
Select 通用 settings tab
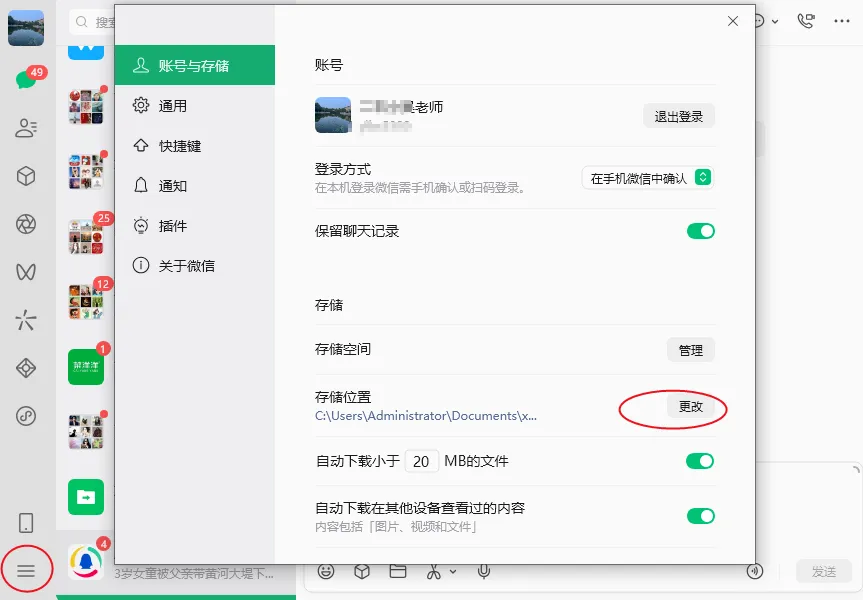tap(195, 106)
